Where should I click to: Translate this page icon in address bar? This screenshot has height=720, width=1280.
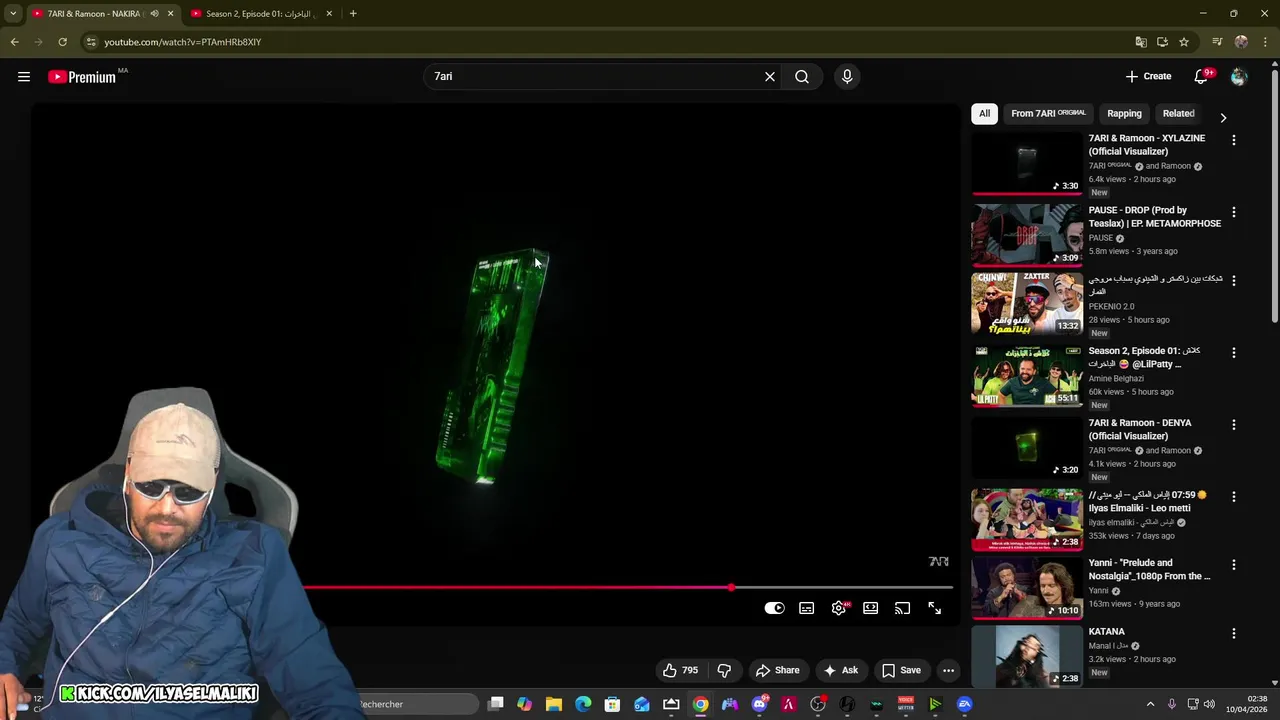pos(1141,42)
